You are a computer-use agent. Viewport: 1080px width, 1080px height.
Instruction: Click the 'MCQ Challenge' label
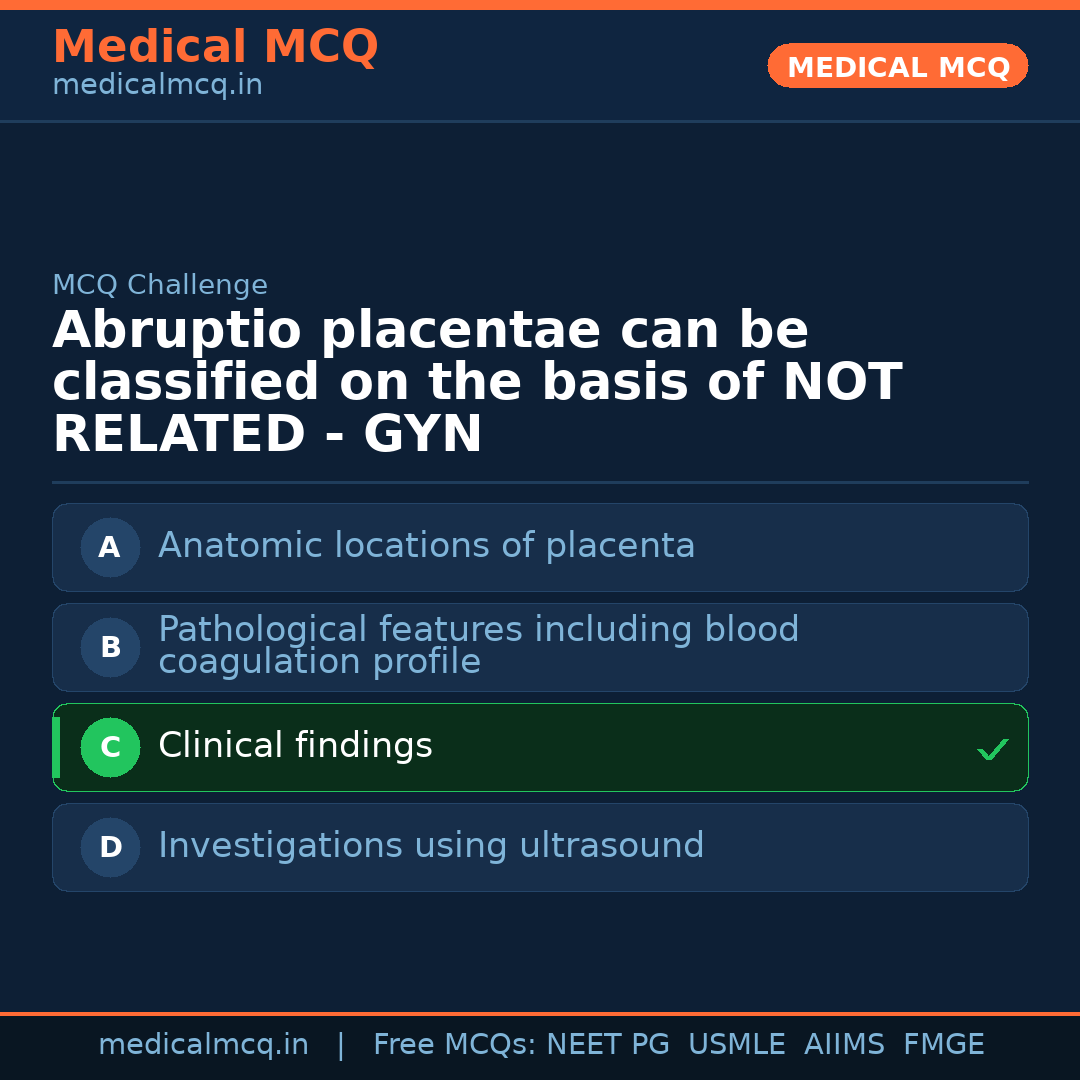(x=160, y=286)
